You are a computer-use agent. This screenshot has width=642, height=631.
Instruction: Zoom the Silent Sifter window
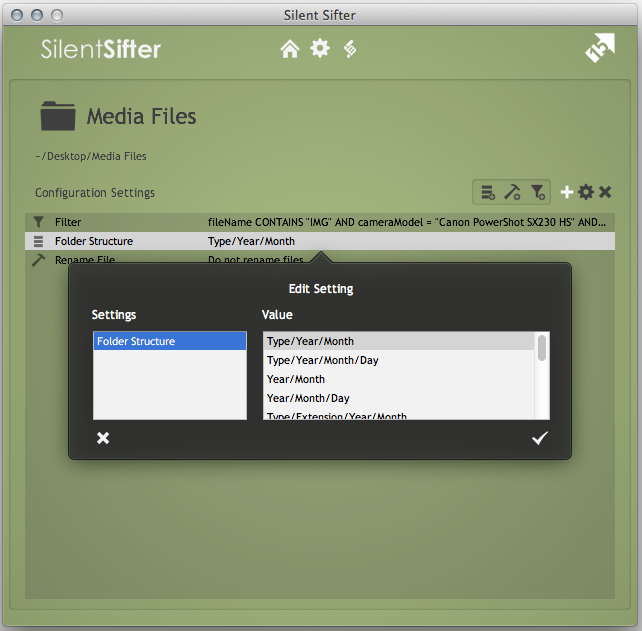57,15
